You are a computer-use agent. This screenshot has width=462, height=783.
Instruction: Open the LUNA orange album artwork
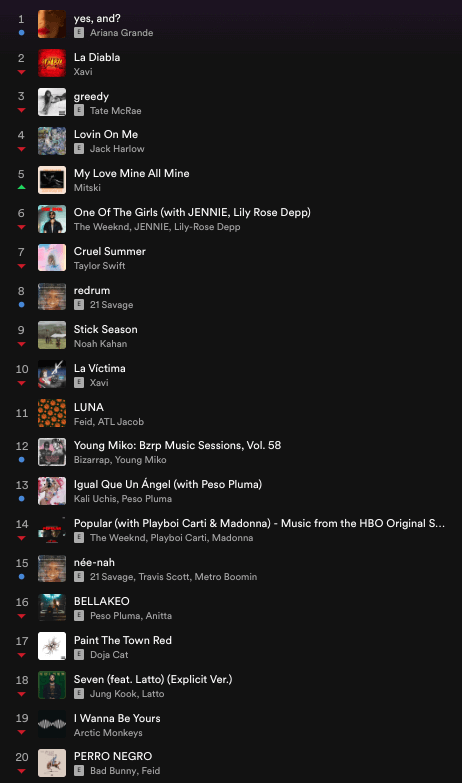tap(52, 413)
